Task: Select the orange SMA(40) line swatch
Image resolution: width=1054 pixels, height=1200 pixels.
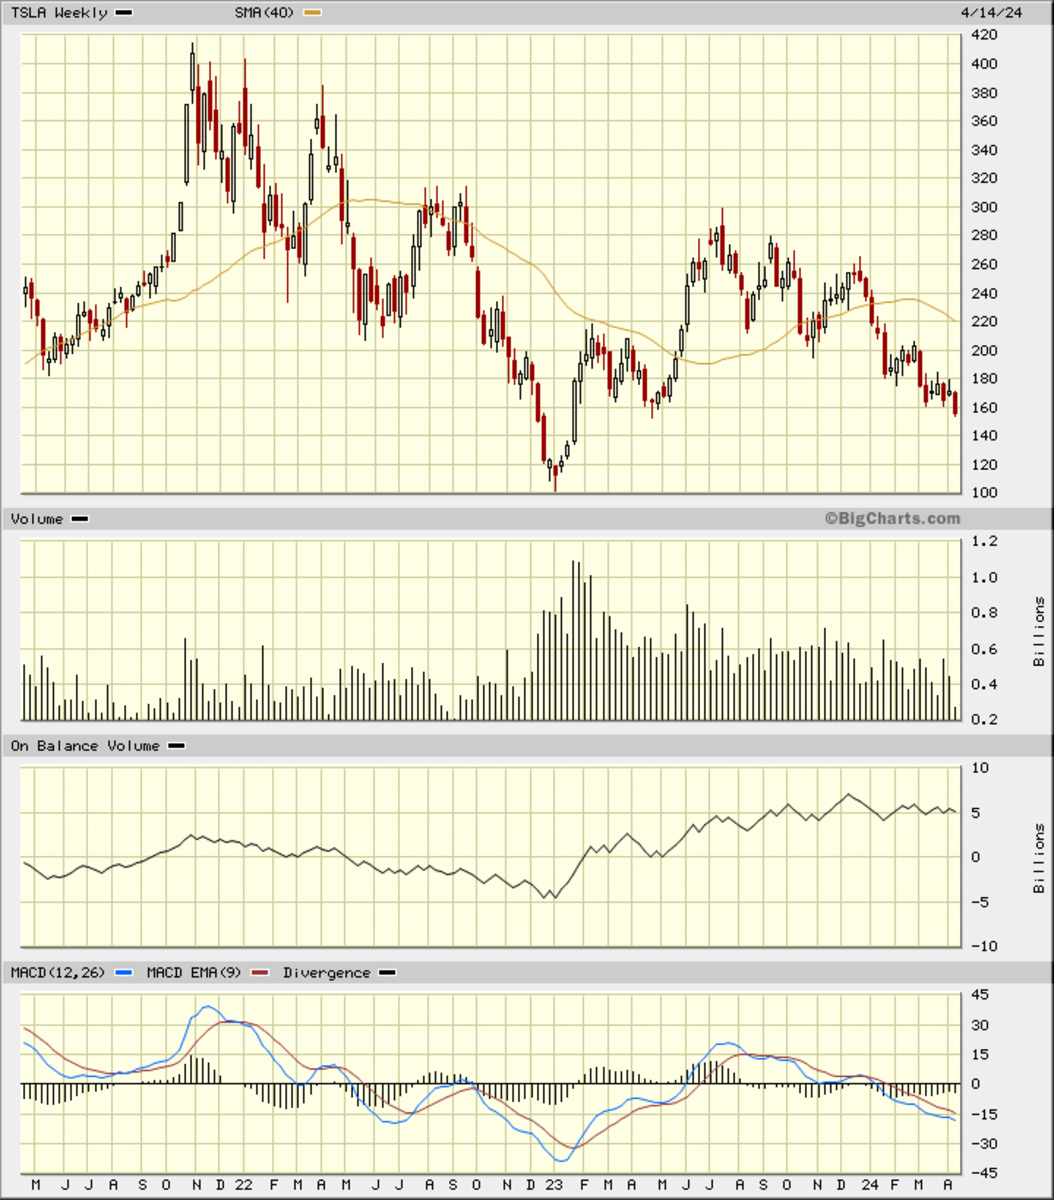Action: 313,13
